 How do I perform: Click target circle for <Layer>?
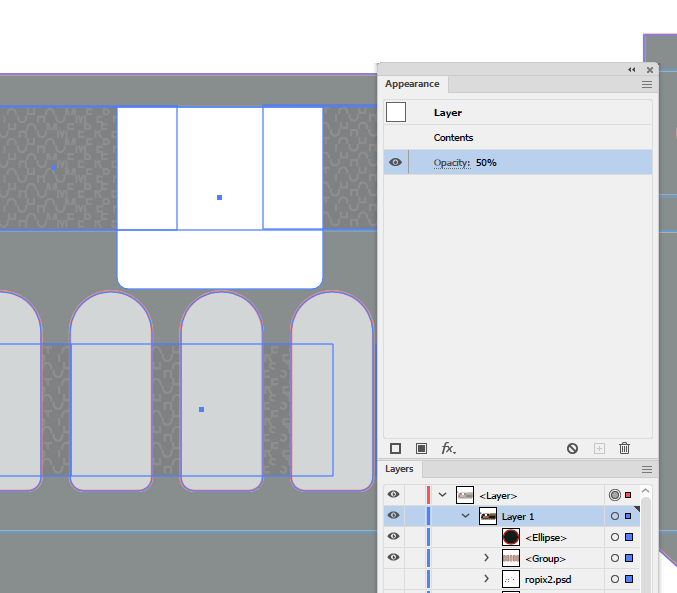615,495
